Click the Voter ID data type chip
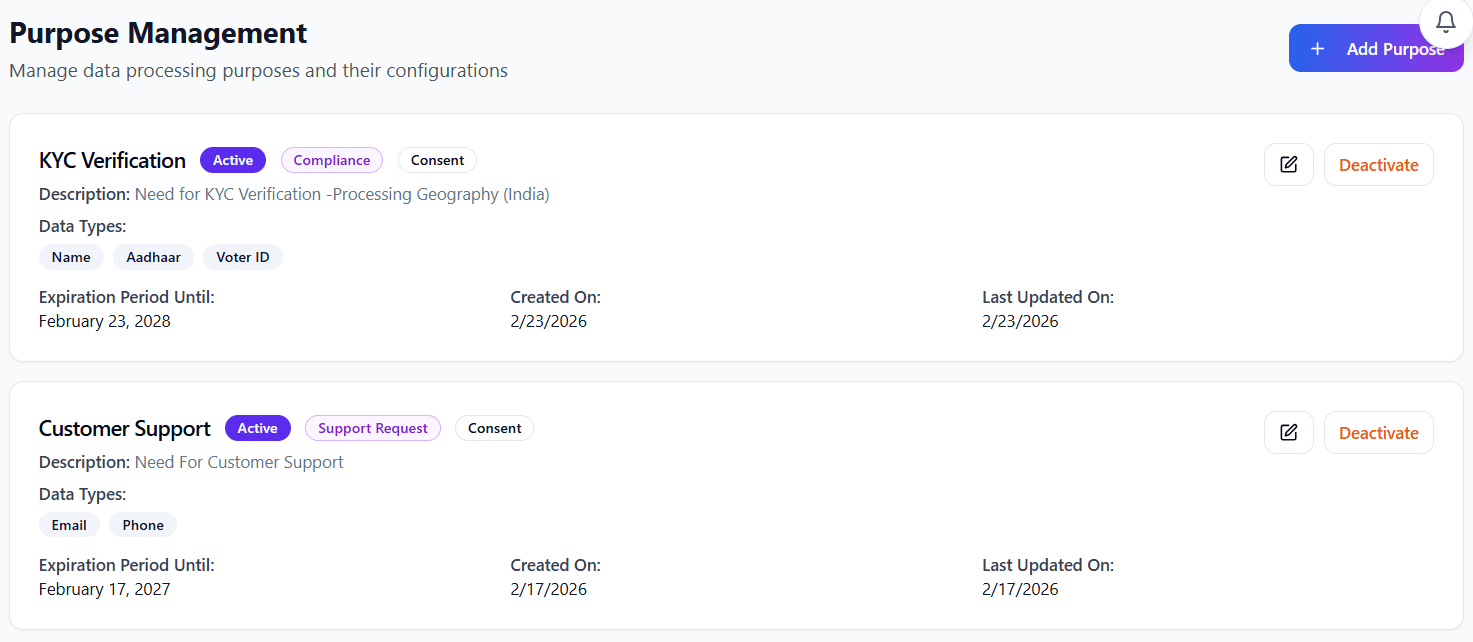The image size is (1473, 642). pyautogui.click(x=243, y=257)
